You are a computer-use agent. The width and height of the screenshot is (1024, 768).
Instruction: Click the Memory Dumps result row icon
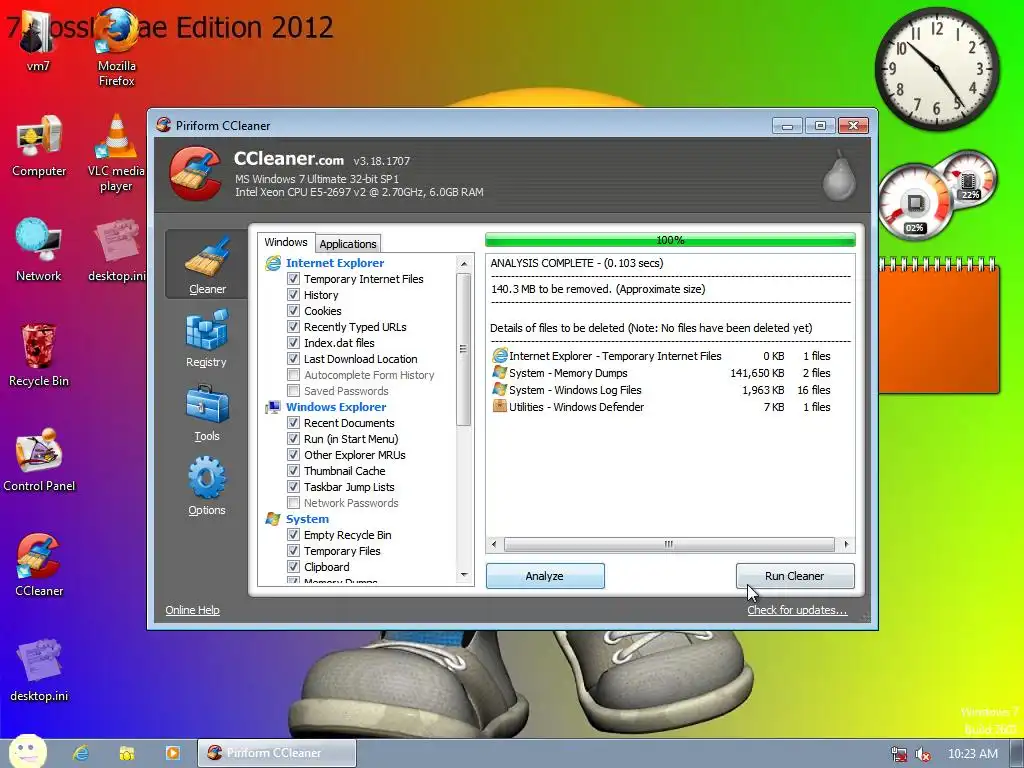click(x=500, y=373)
